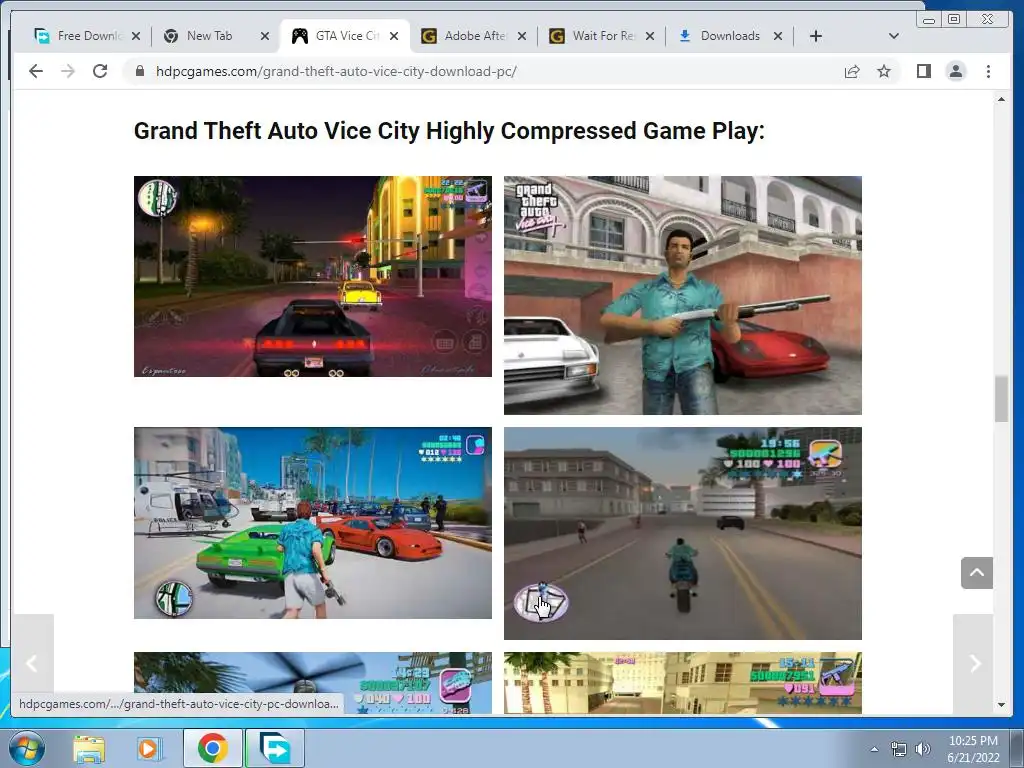
Task: Bookmark this page with star
Action: click(884, 71)
